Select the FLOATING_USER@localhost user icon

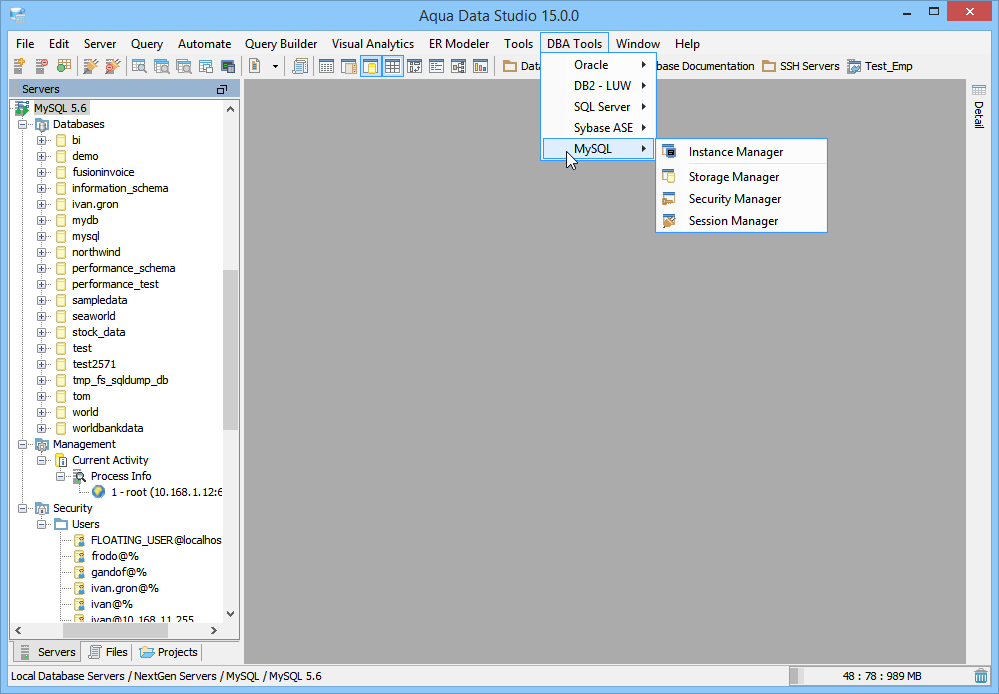click(80, 540)
